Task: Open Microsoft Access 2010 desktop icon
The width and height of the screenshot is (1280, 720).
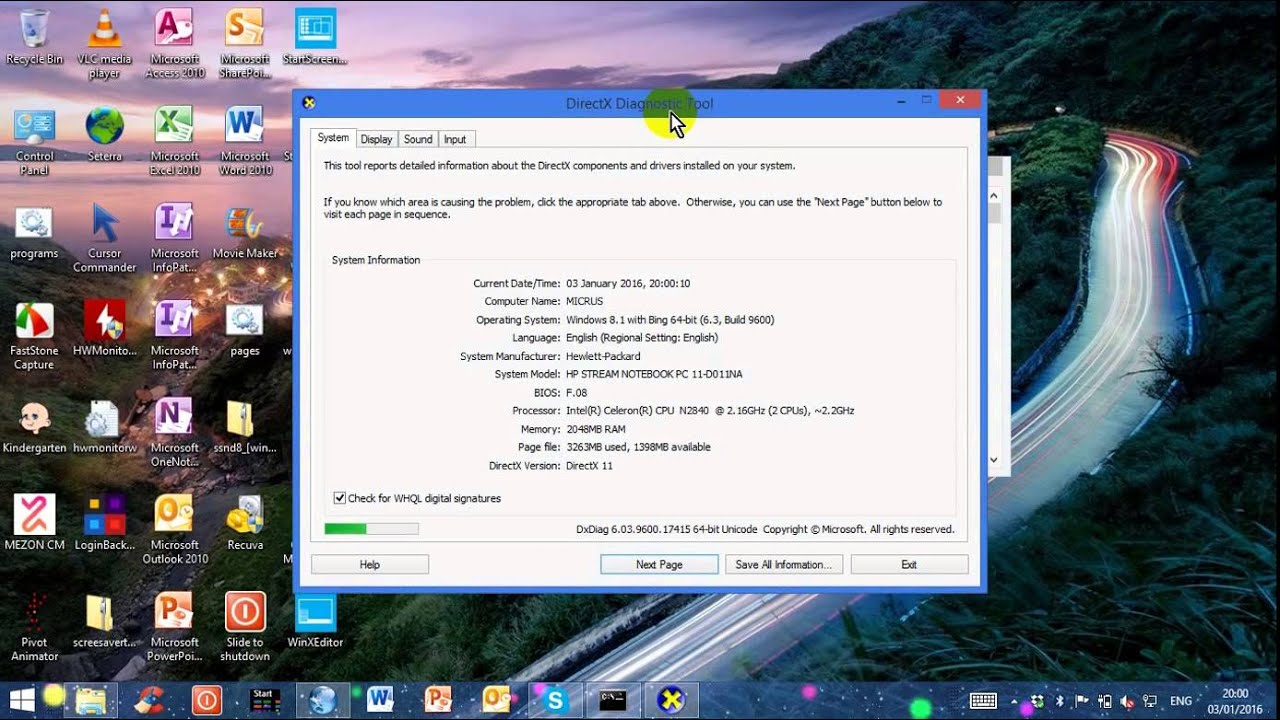Action: 175,43
